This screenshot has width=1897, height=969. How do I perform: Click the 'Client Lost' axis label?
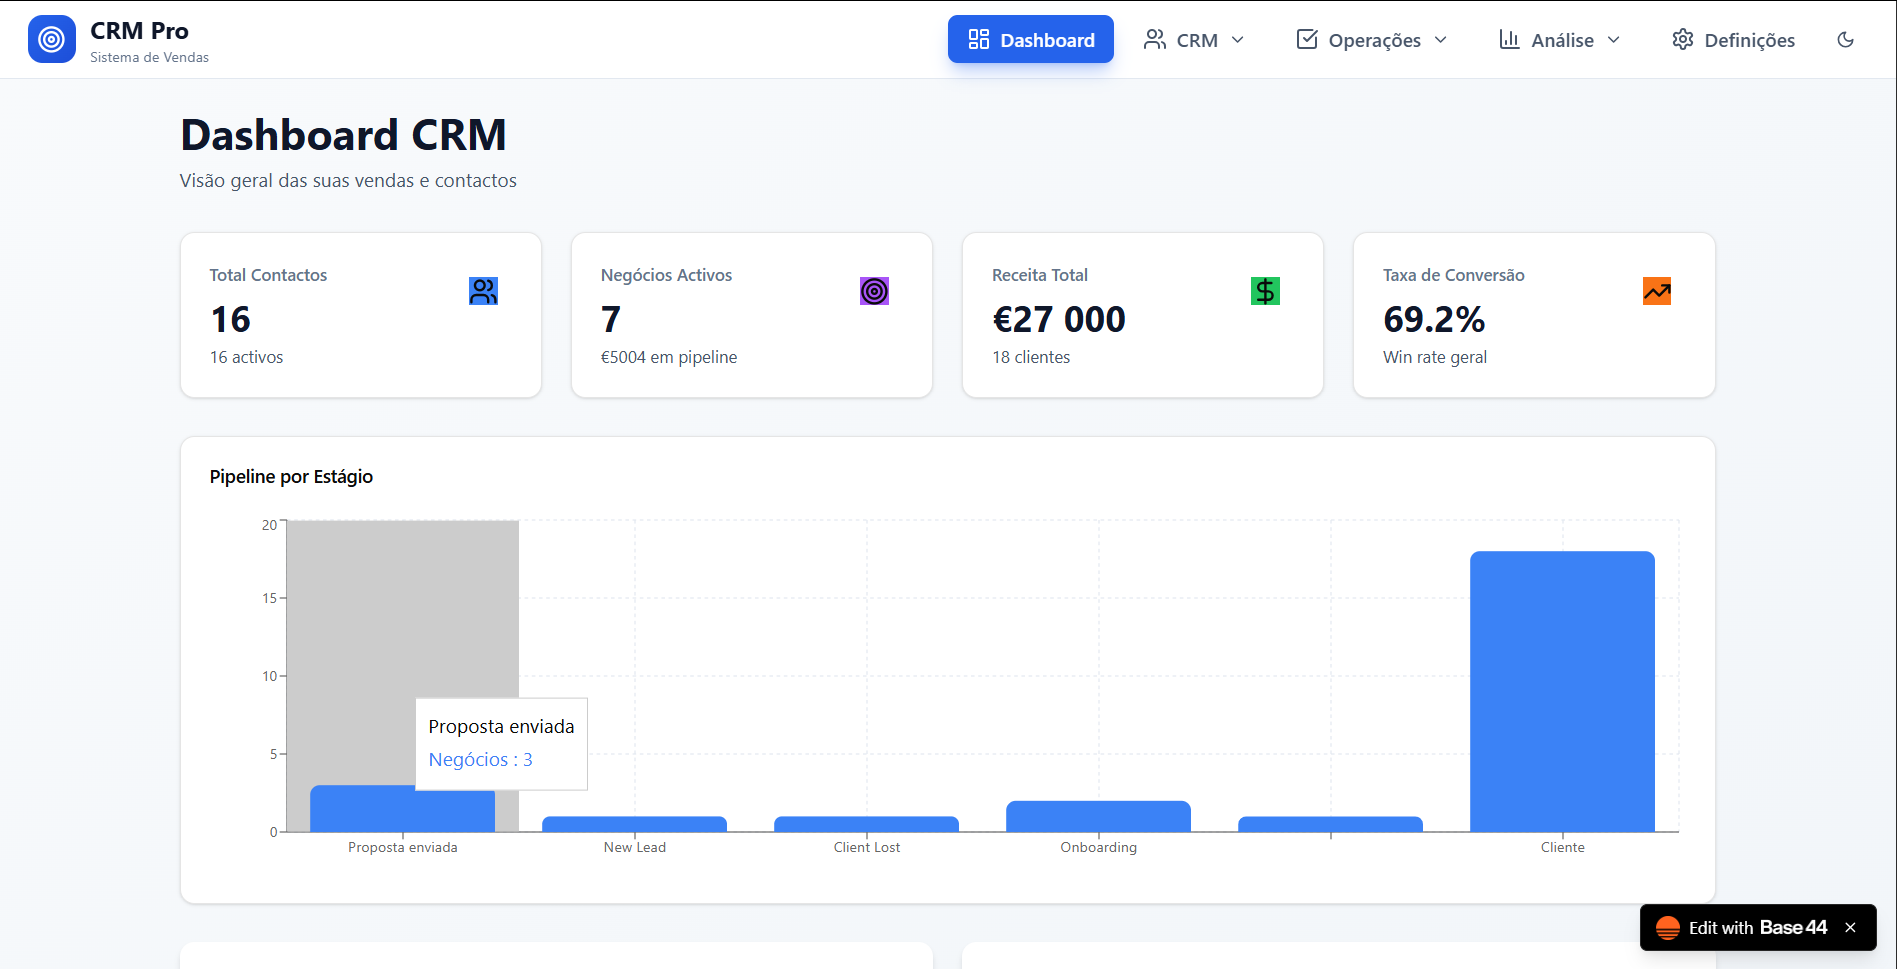coord(867,847)
